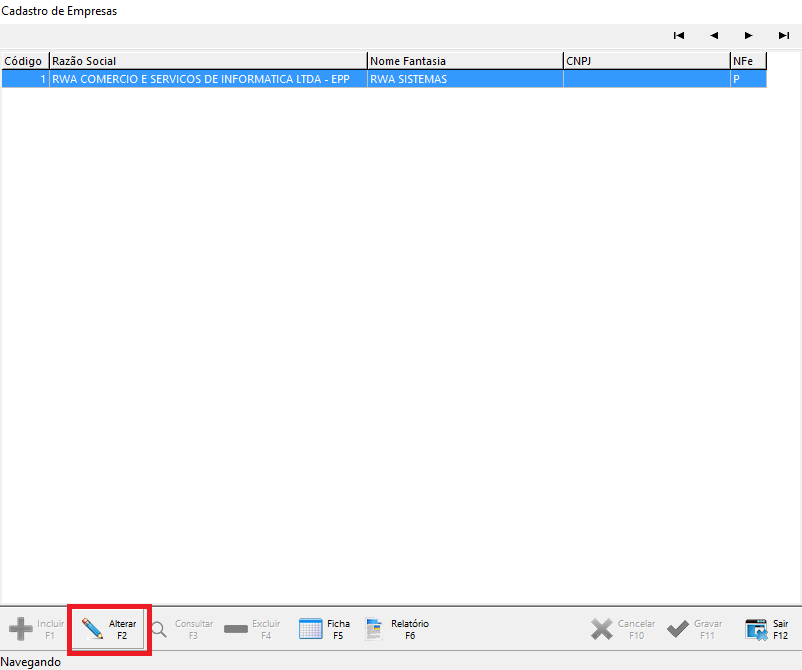Image resolution: width=802 pixels, height=670 pixels.
Task: Jump to the last record
Action: click(x=784, y=35)
